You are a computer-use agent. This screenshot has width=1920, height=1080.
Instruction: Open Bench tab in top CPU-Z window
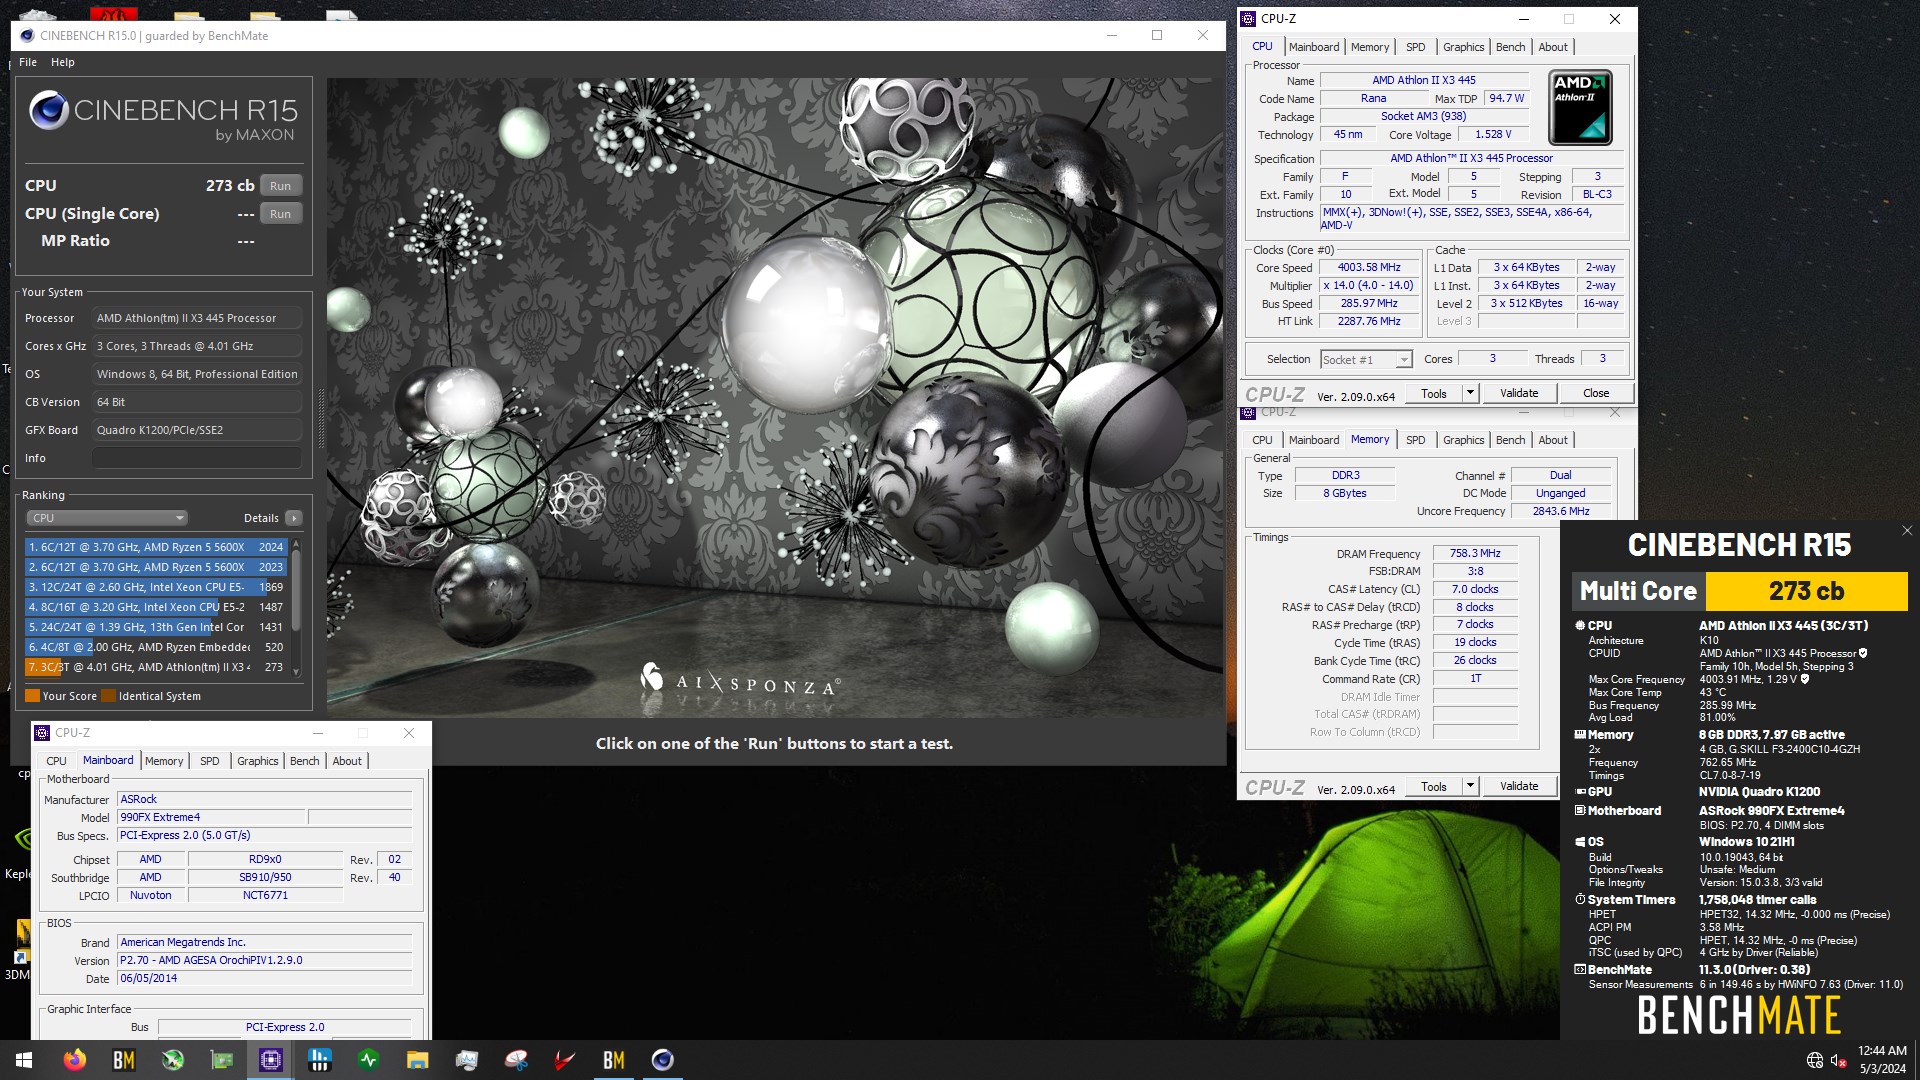(1510, 47)
